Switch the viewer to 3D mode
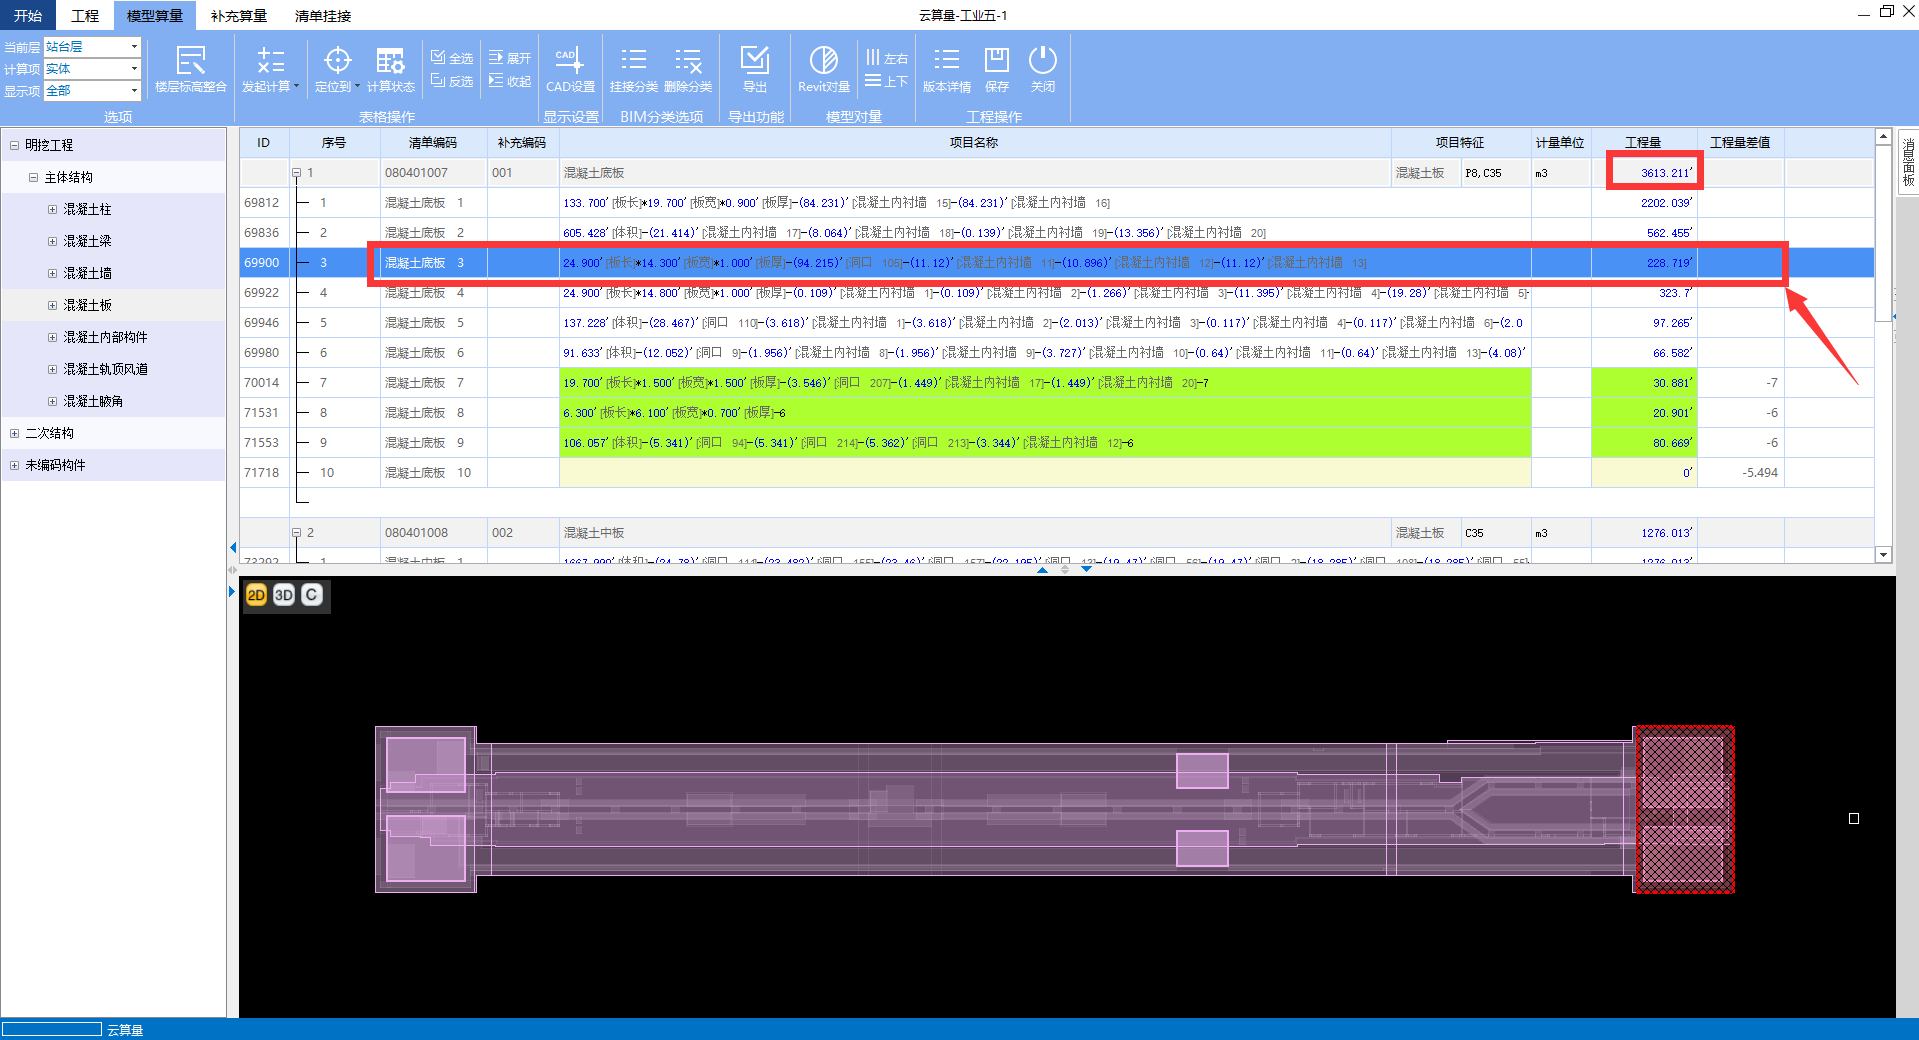 [284, 595]
